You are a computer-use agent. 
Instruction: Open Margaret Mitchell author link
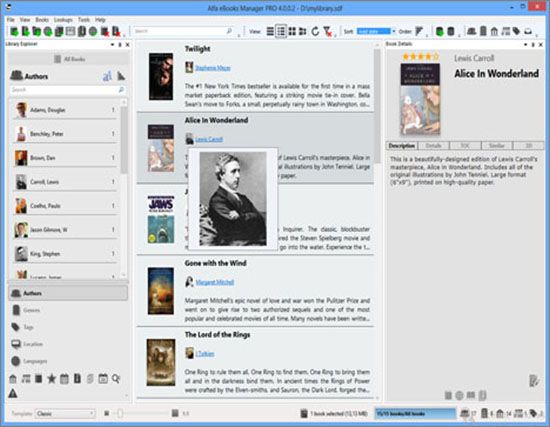pos(215,282)
